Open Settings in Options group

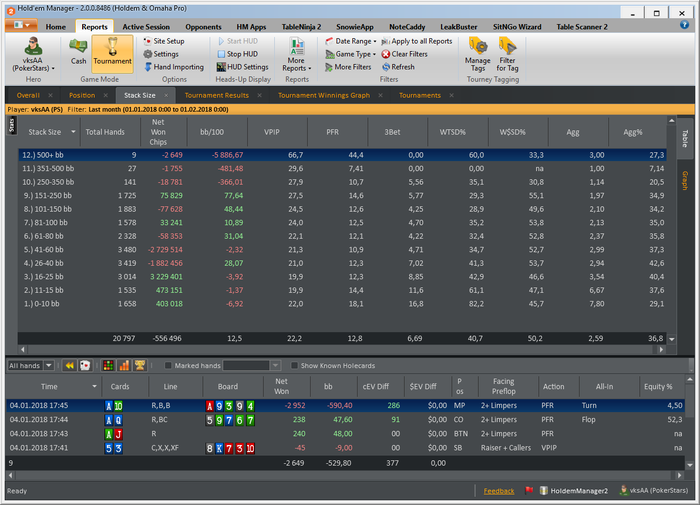[x=161, y=54]
